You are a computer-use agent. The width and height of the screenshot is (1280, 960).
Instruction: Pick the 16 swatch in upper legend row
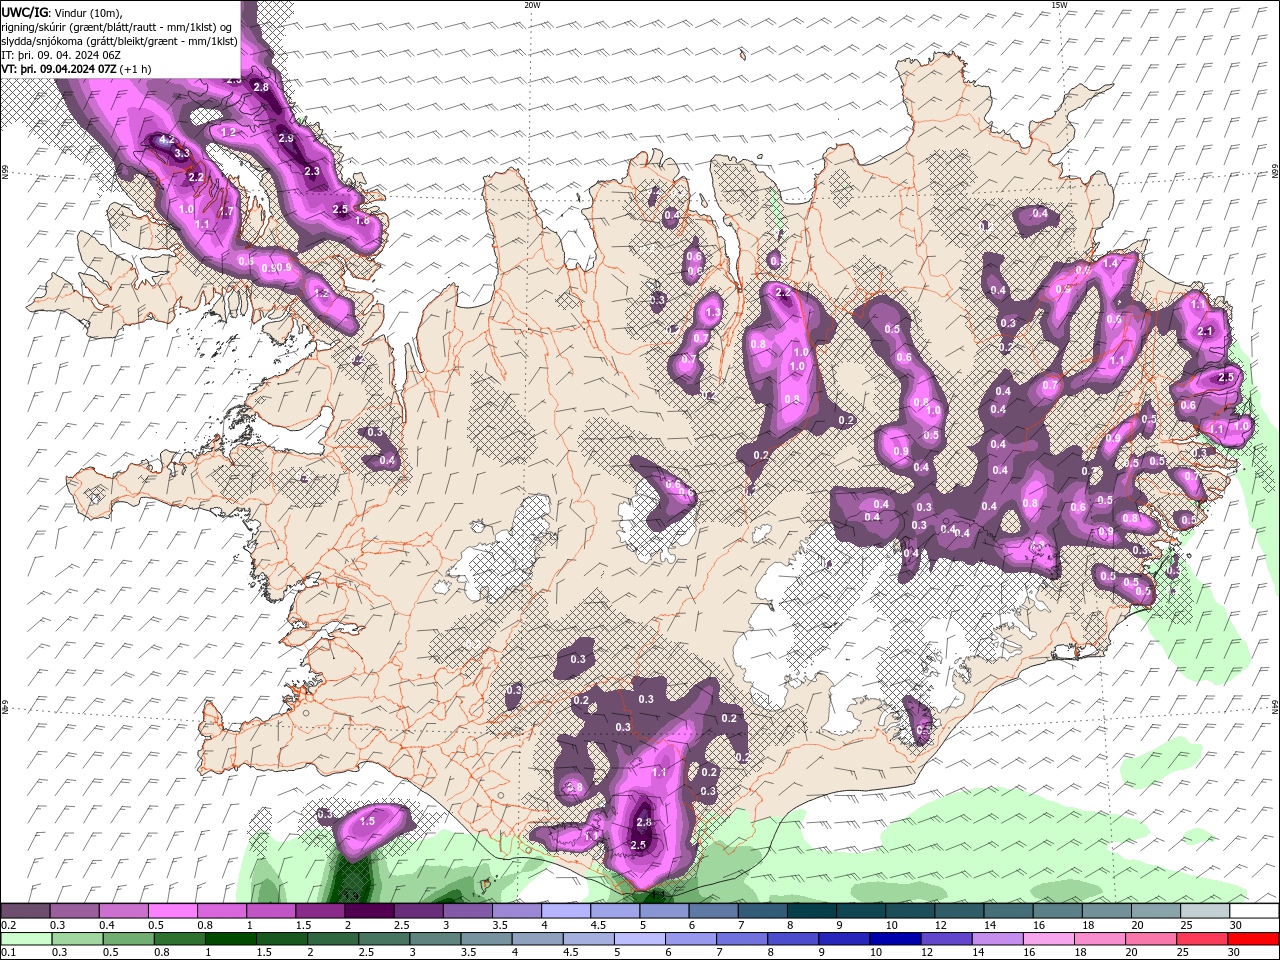(x=1056, y=911)
